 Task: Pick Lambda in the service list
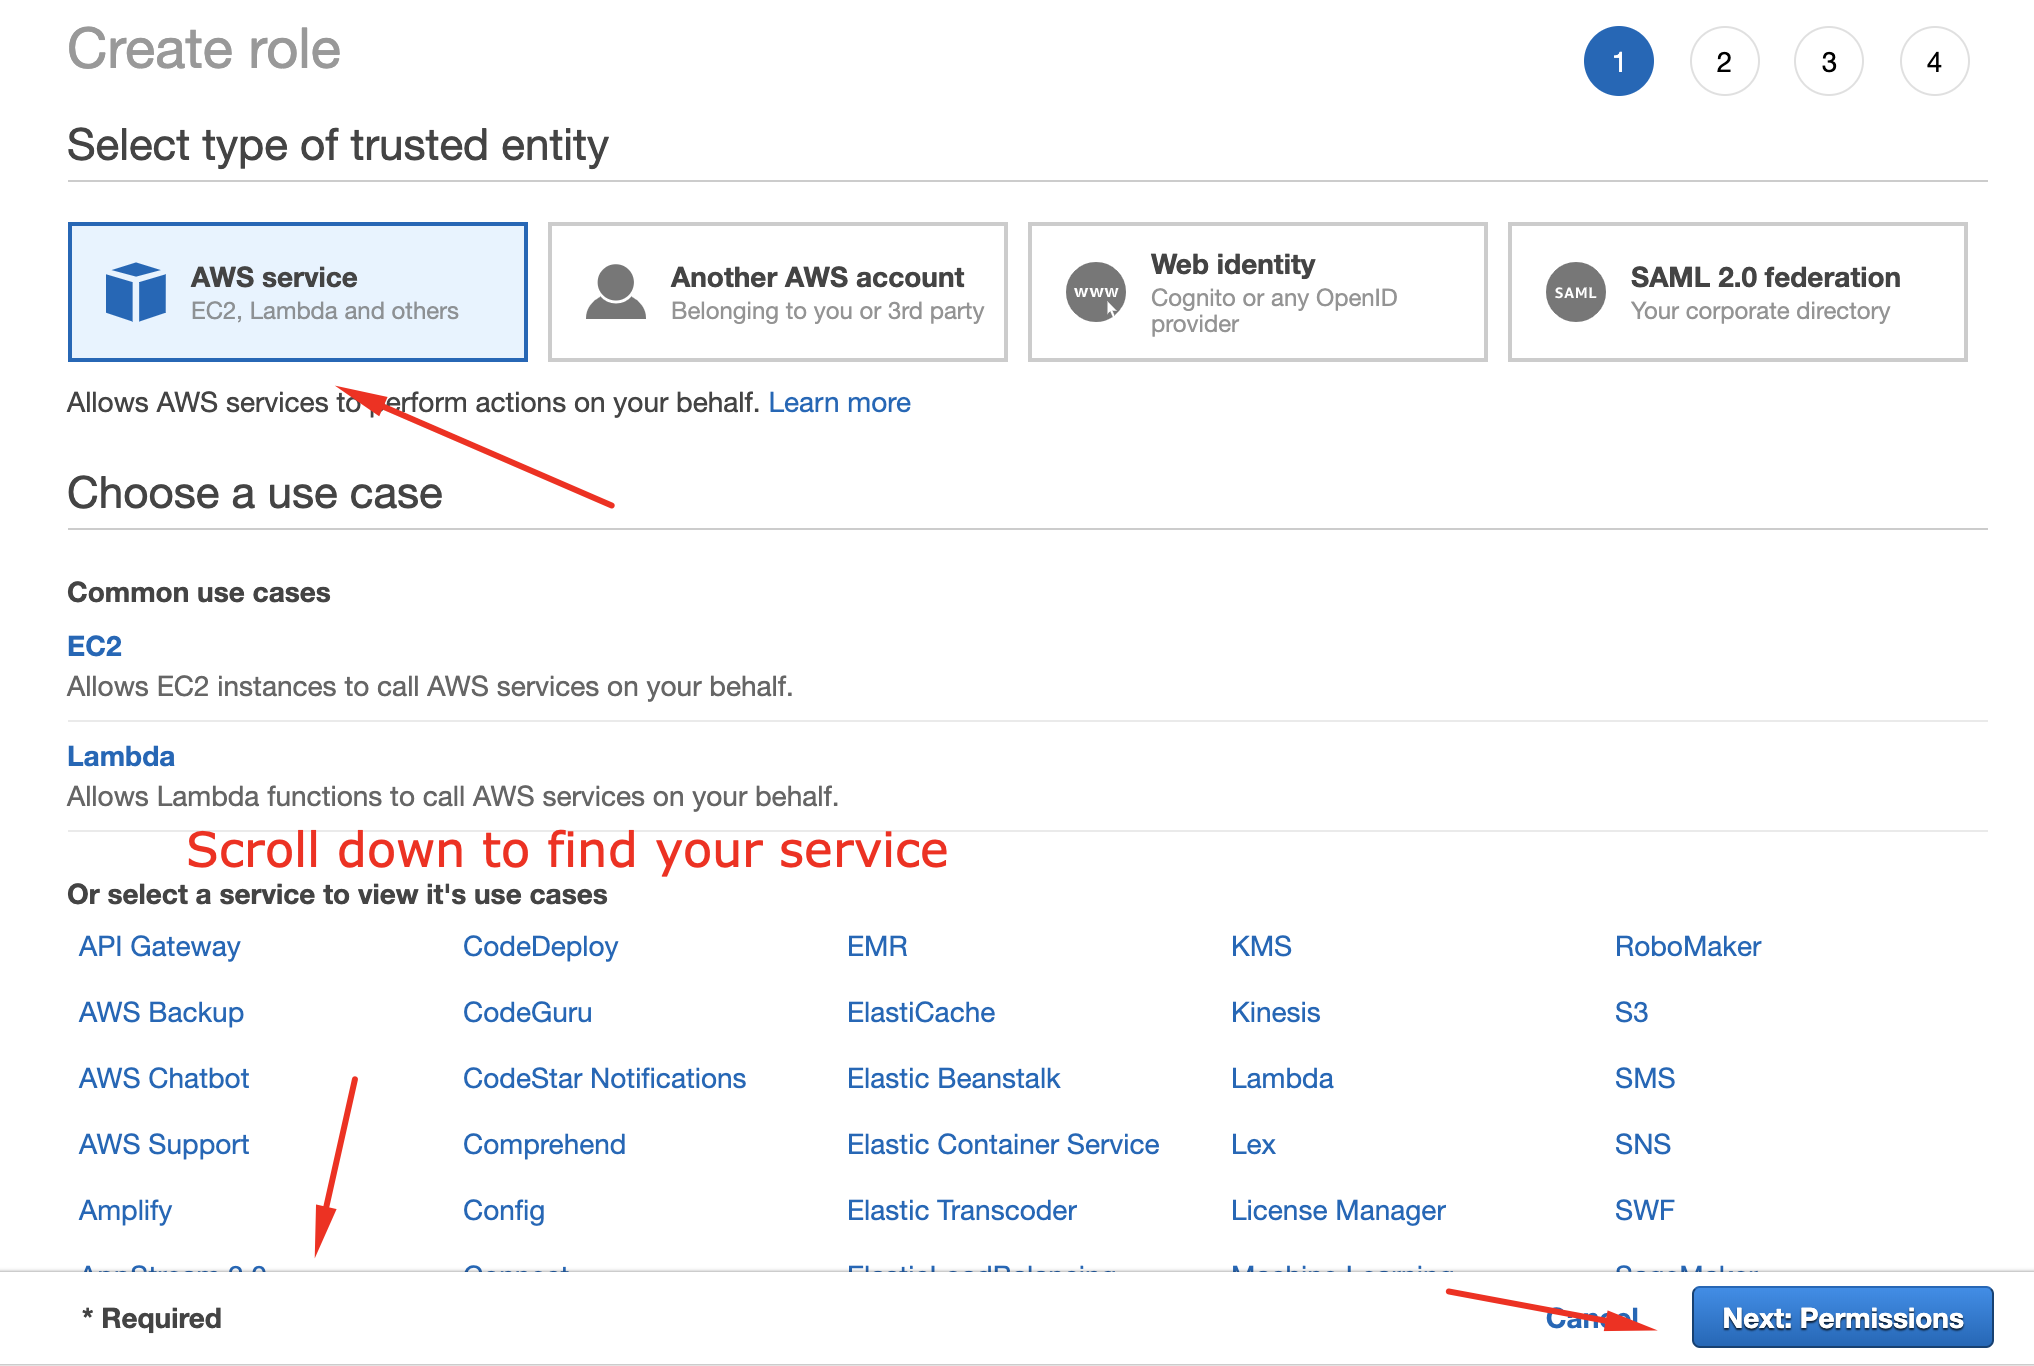(1282, 1078)
